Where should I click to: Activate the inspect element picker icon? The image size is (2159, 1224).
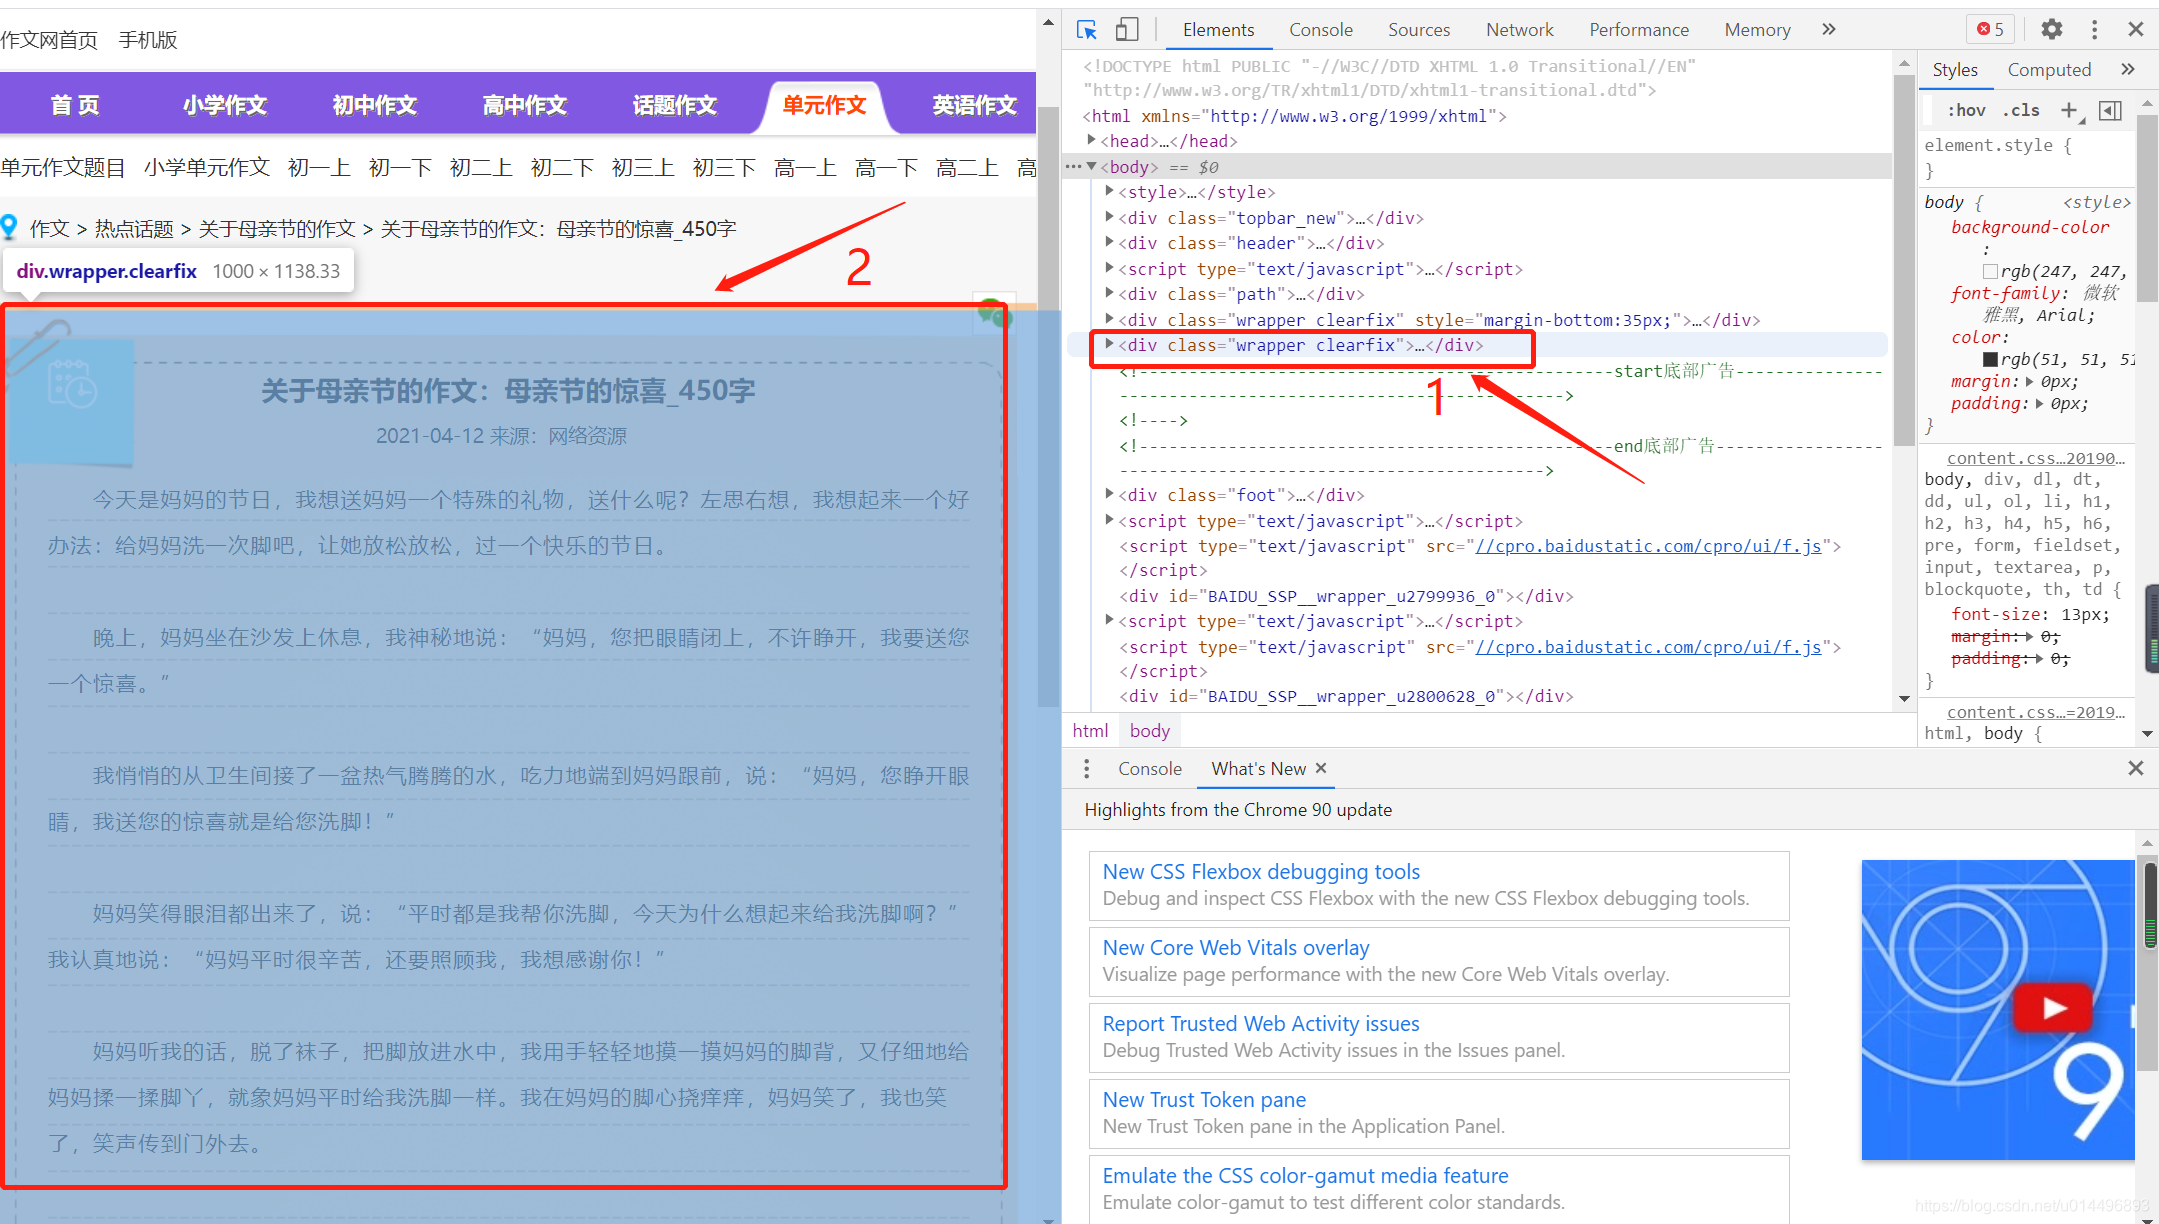click(1087, 30)
